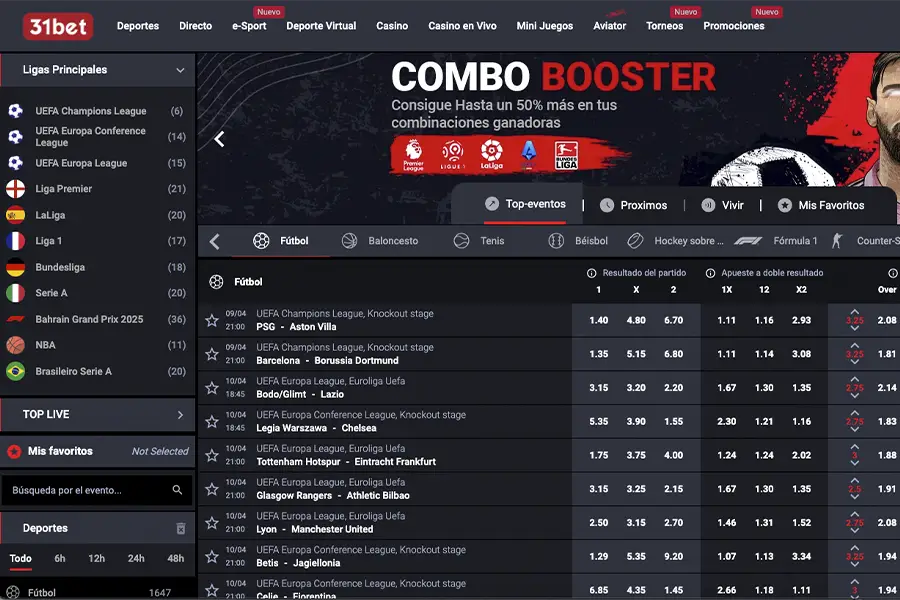
Task: Increase the total line above 3.25 in the PSG row
Action: [x=855, y=312]
